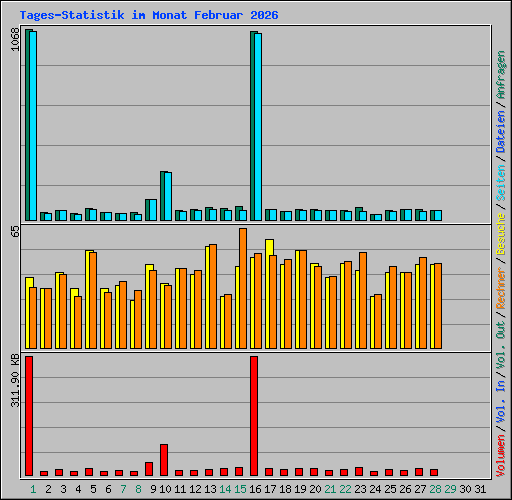Click day label 1 on the x-axis
This screenshot has width=512, height=500.
click(33, 489)
